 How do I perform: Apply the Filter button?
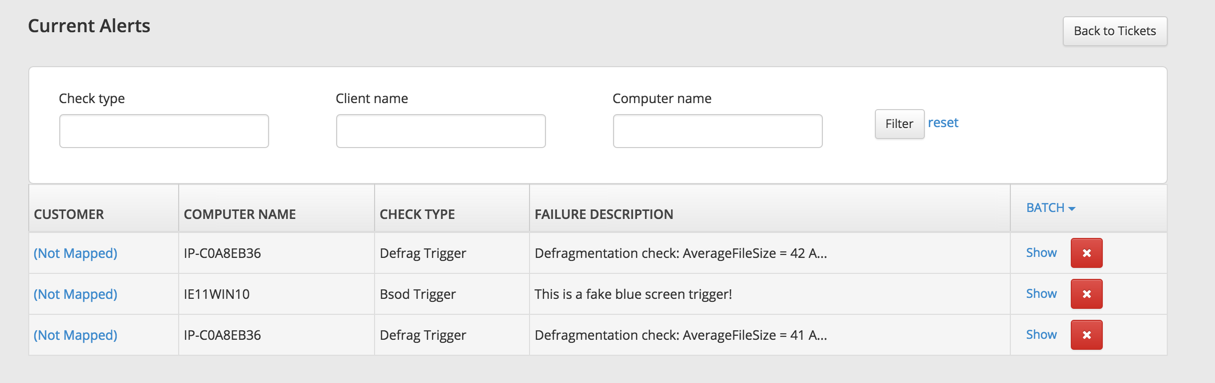(899, 124)
